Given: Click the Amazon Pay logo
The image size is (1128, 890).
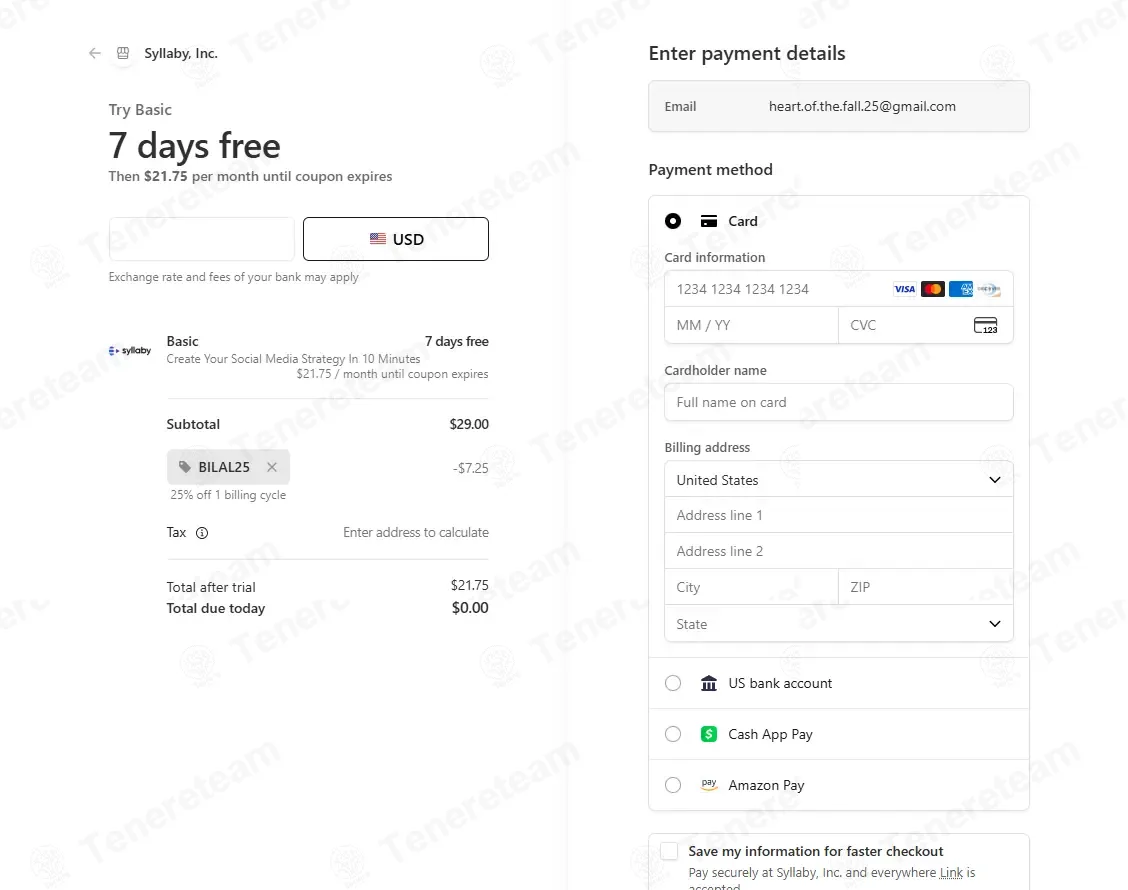Looking at the screenshot, I should tap(709, 786).
